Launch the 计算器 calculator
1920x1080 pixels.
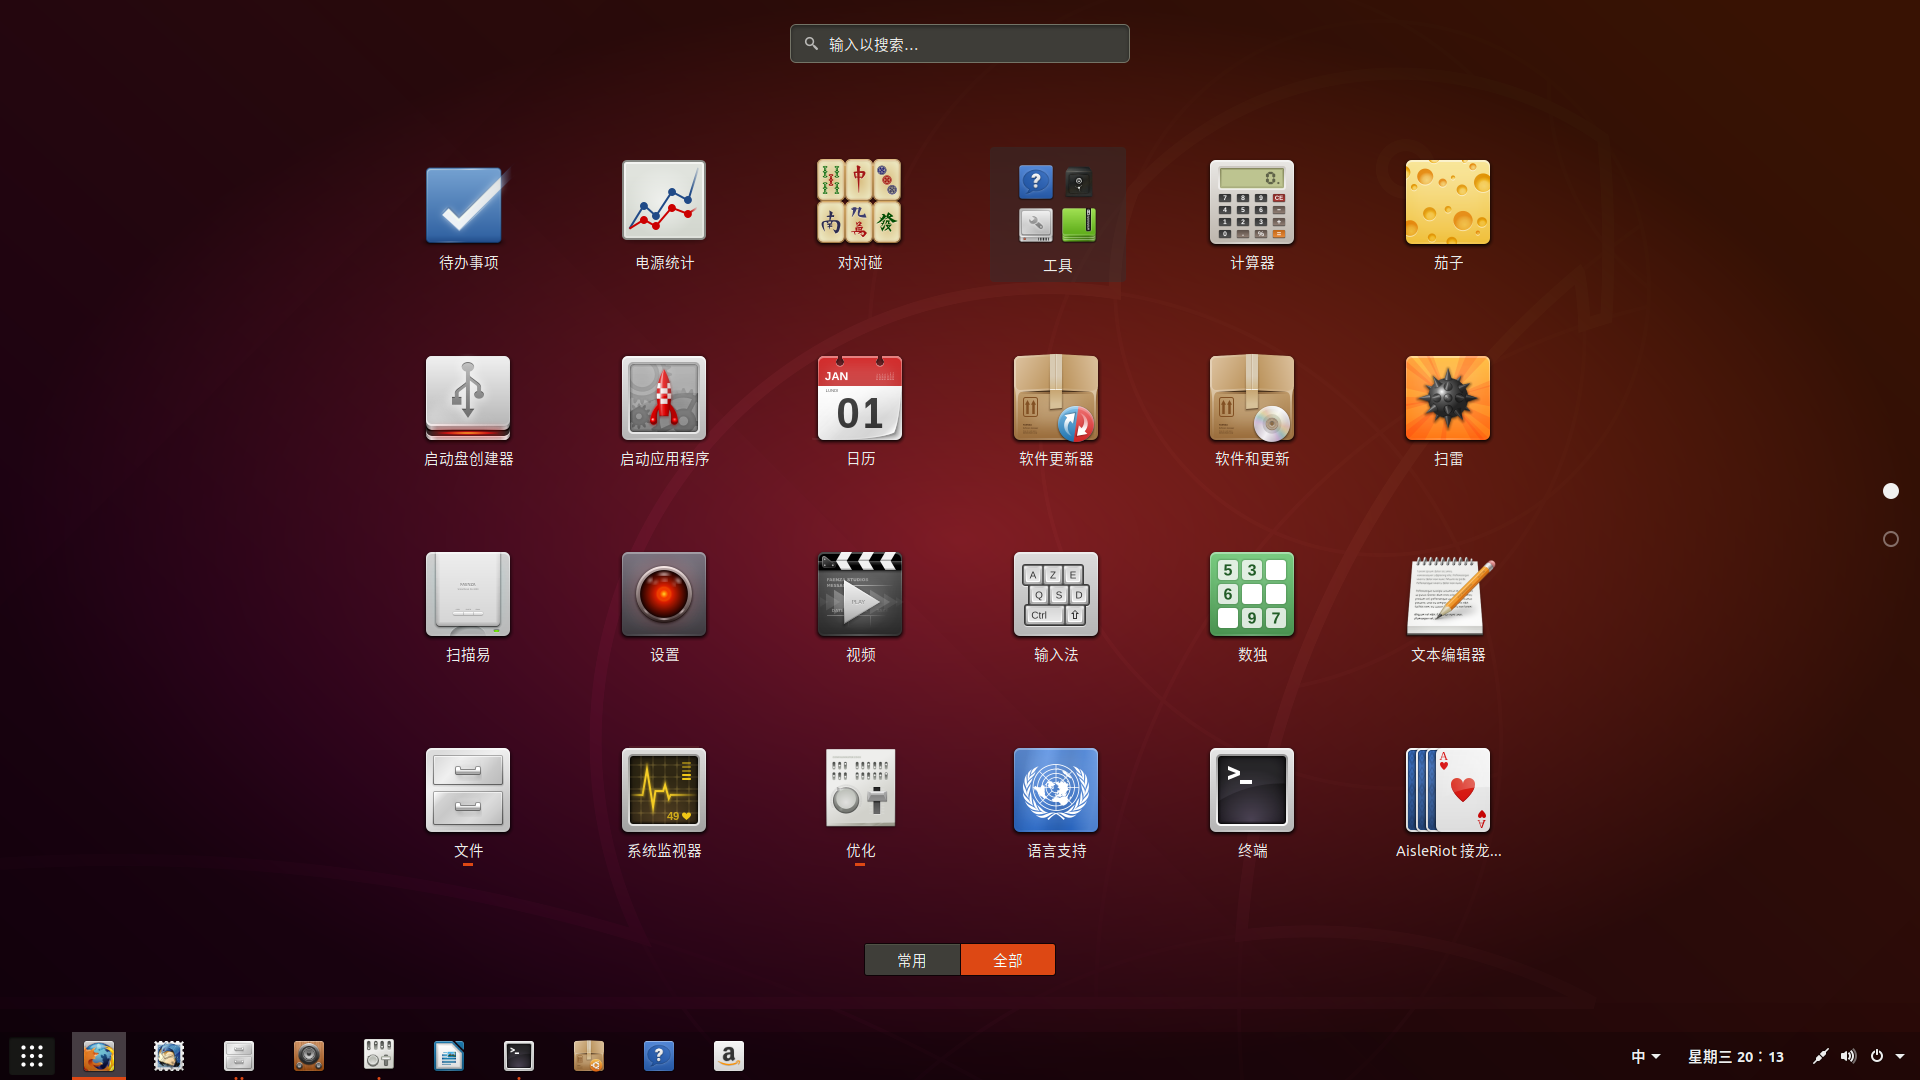[x=1251, y=203]
